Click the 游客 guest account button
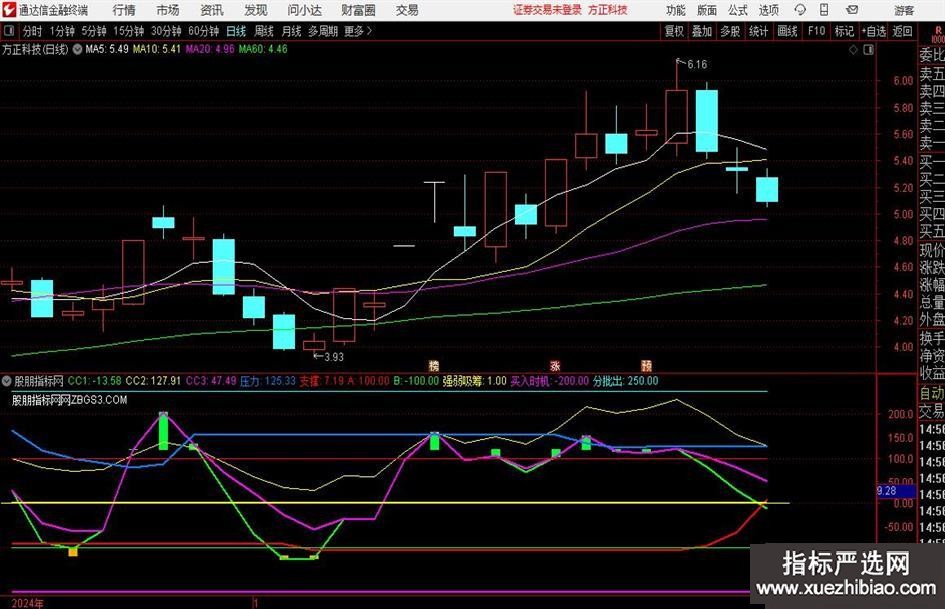 [x=904, y=10]
